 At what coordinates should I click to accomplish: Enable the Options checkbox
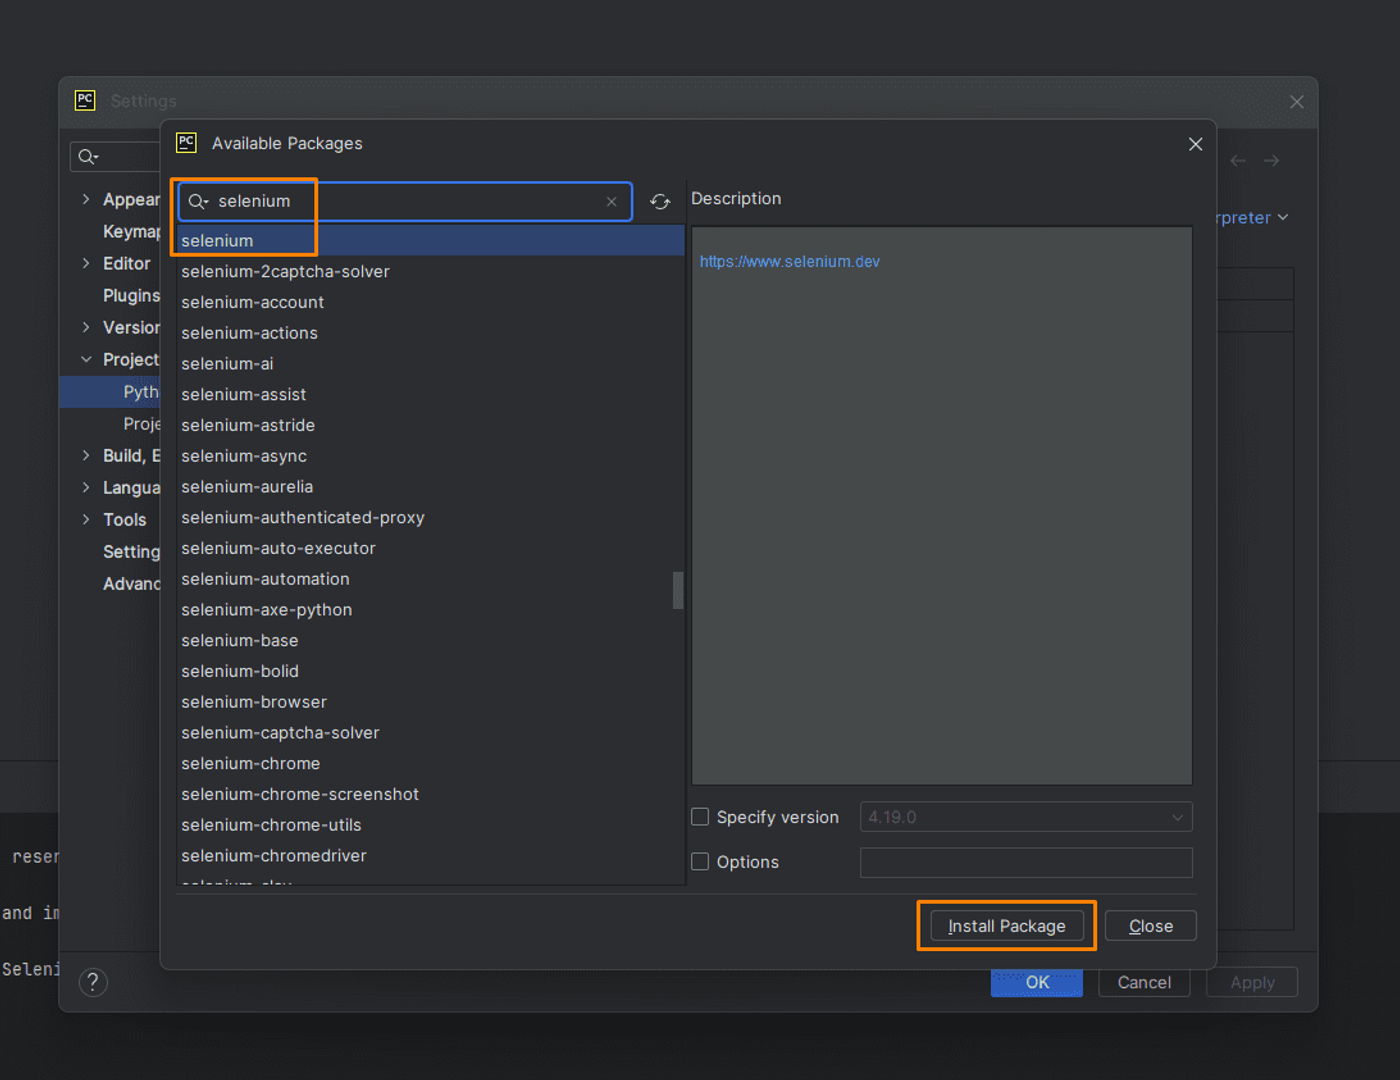(x=700, y=862)
